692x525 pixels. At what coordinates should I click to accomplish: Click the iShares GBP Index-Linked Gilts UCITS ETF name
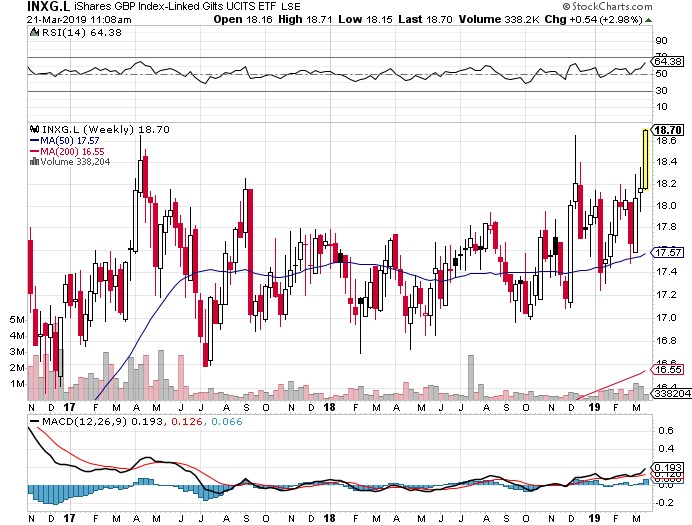tap(176, 7)
